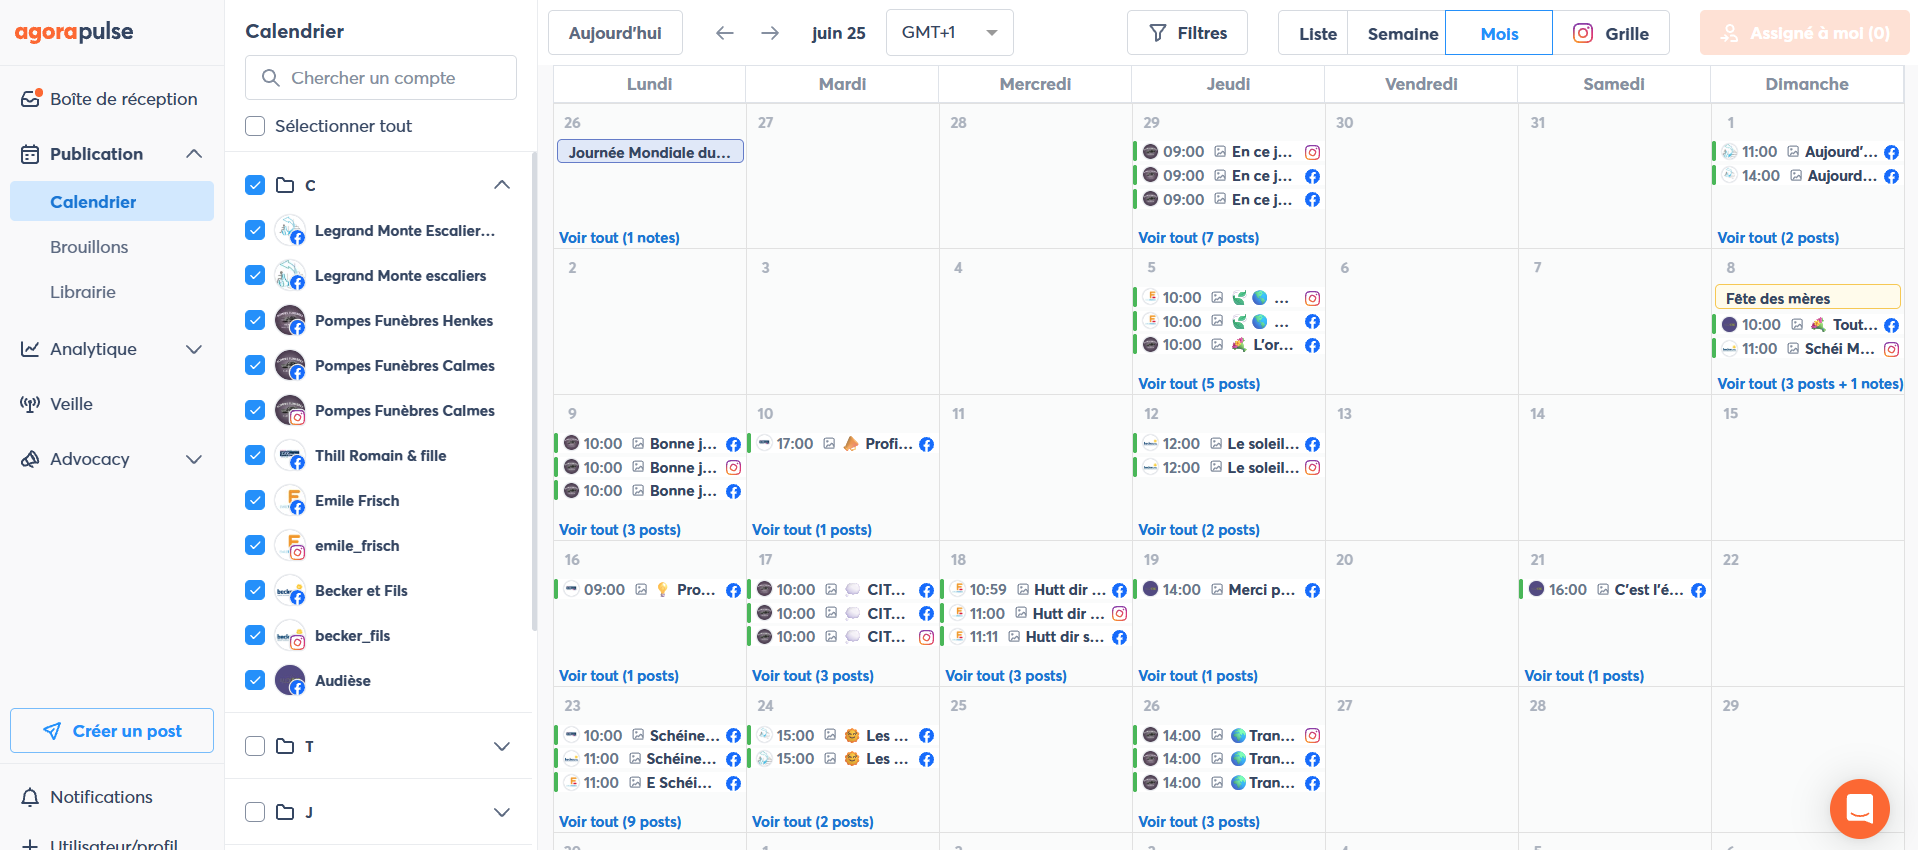Click Assigné à moi (0) button
This screenshot has height=850, width=1918.
pos(1804,33)
